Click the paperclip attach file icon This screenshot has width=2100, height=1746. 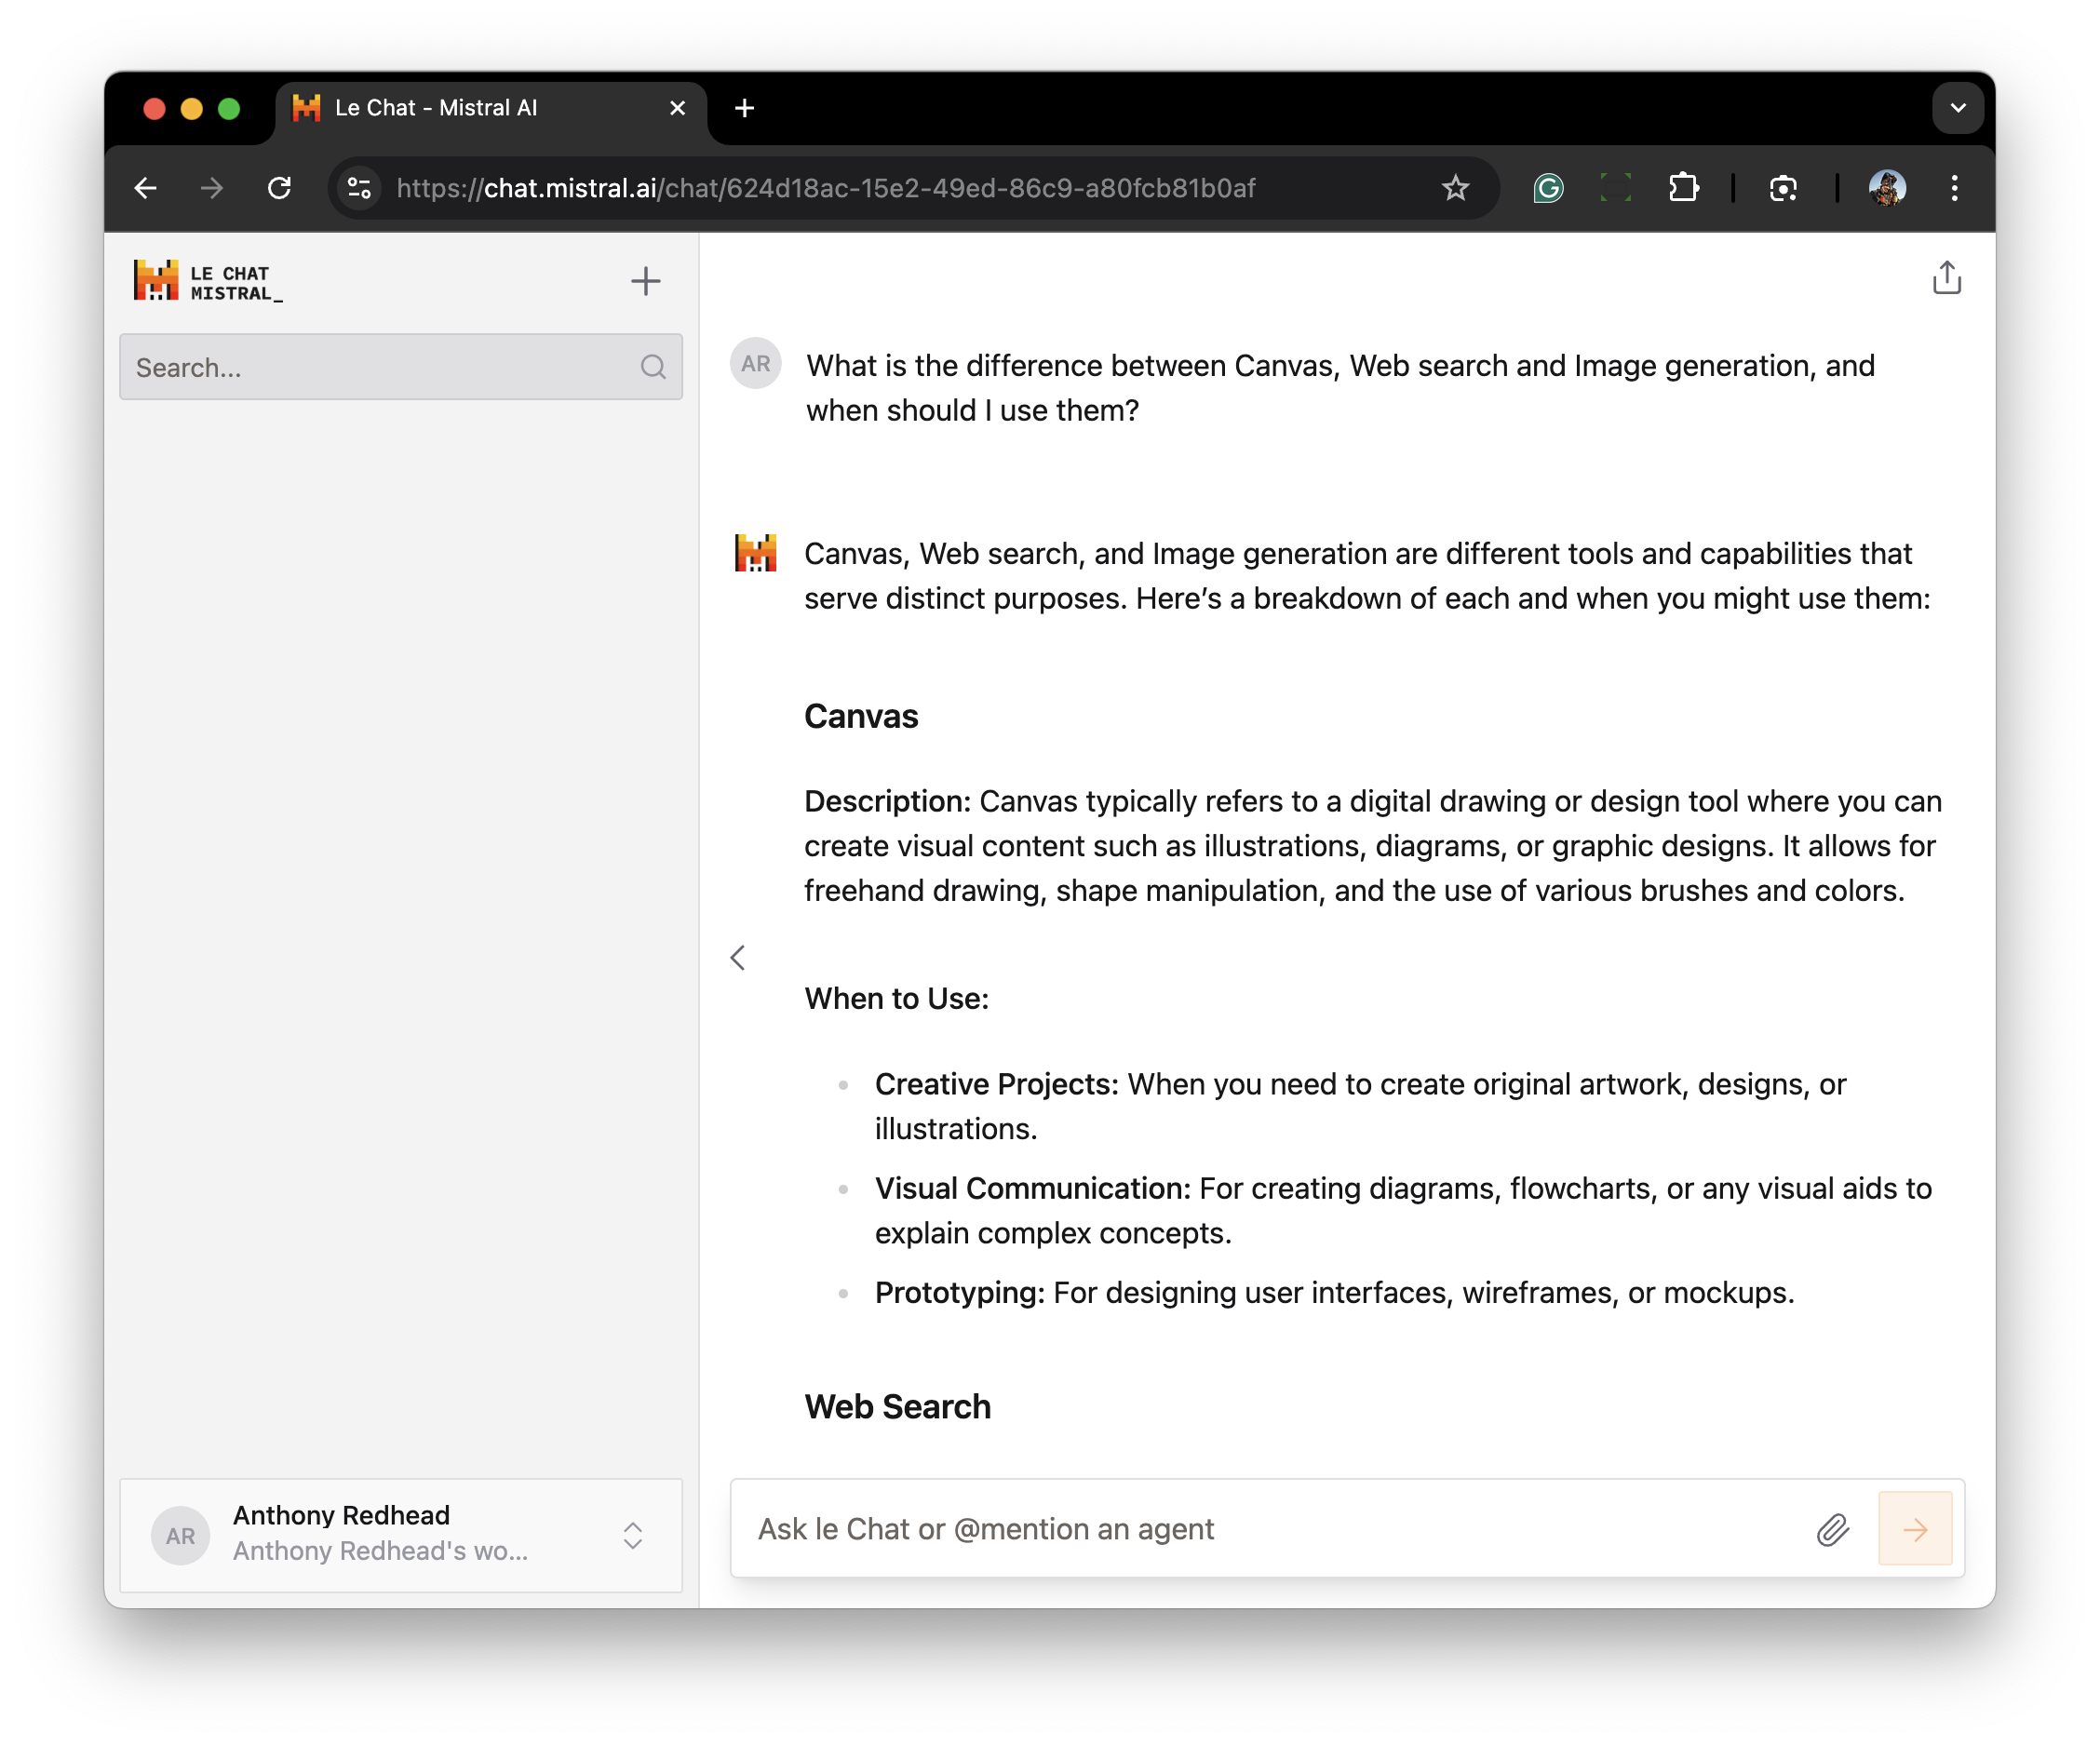click(1832, 1529)
